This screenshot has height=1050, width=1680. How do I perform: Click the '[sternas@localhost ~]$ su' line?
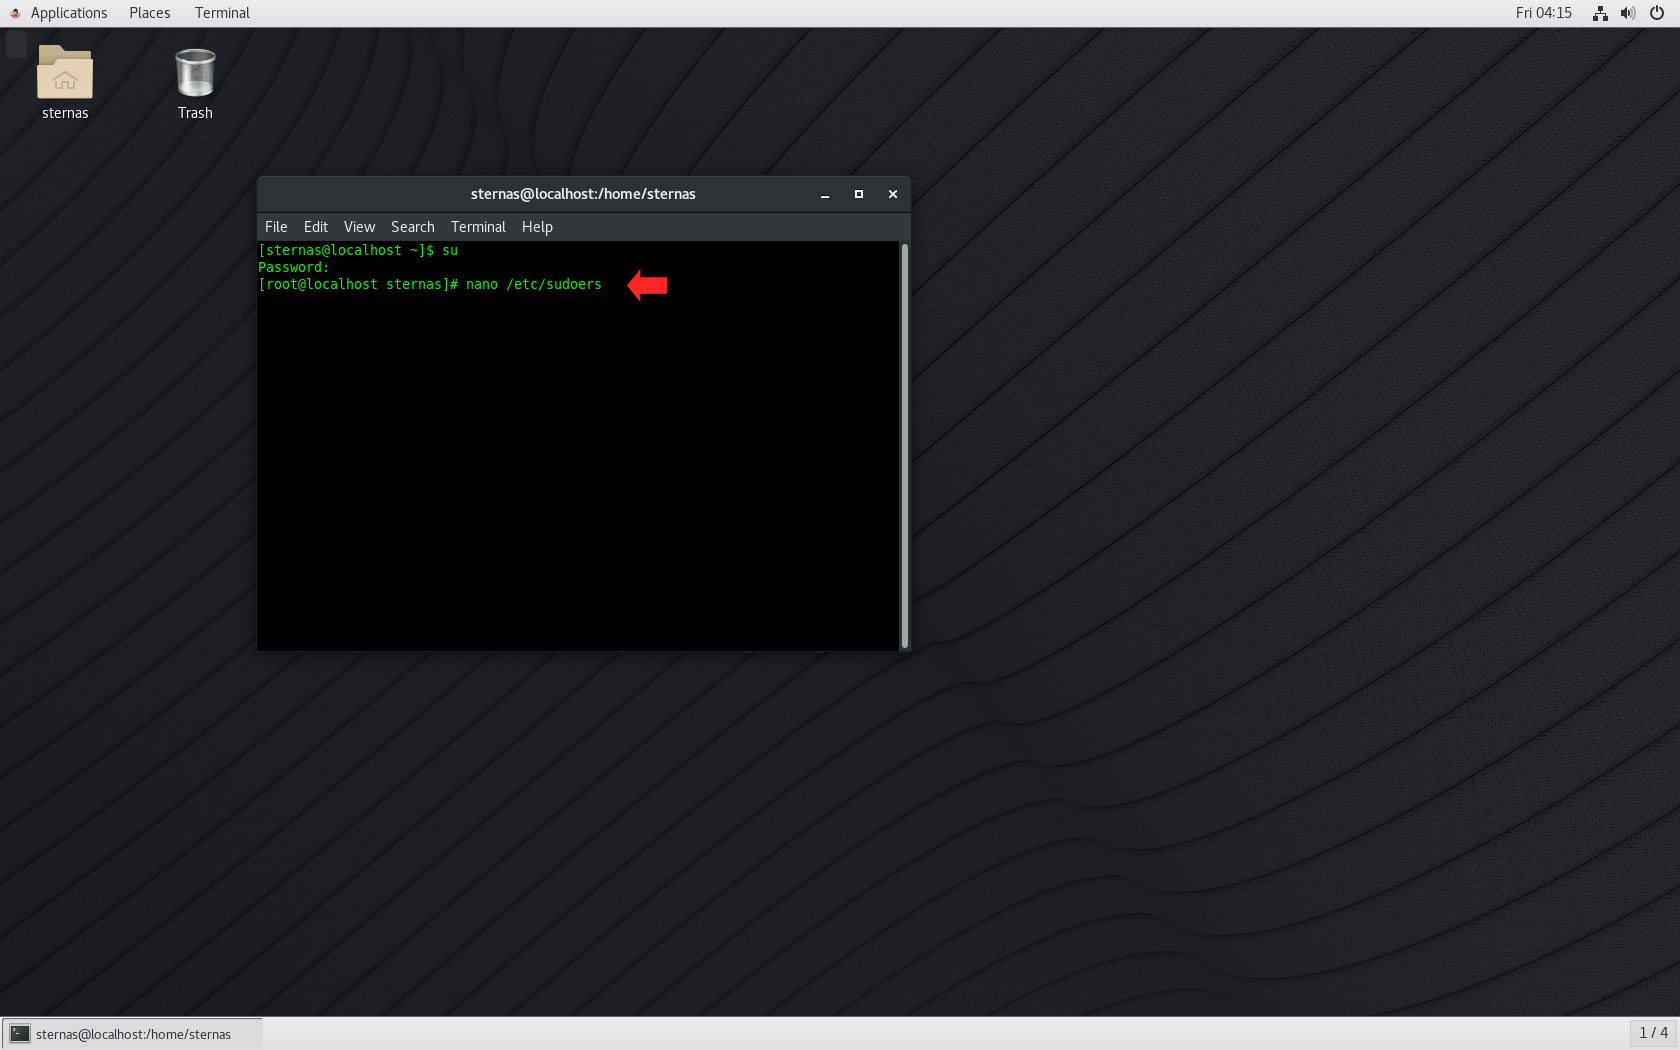point(358,251)
